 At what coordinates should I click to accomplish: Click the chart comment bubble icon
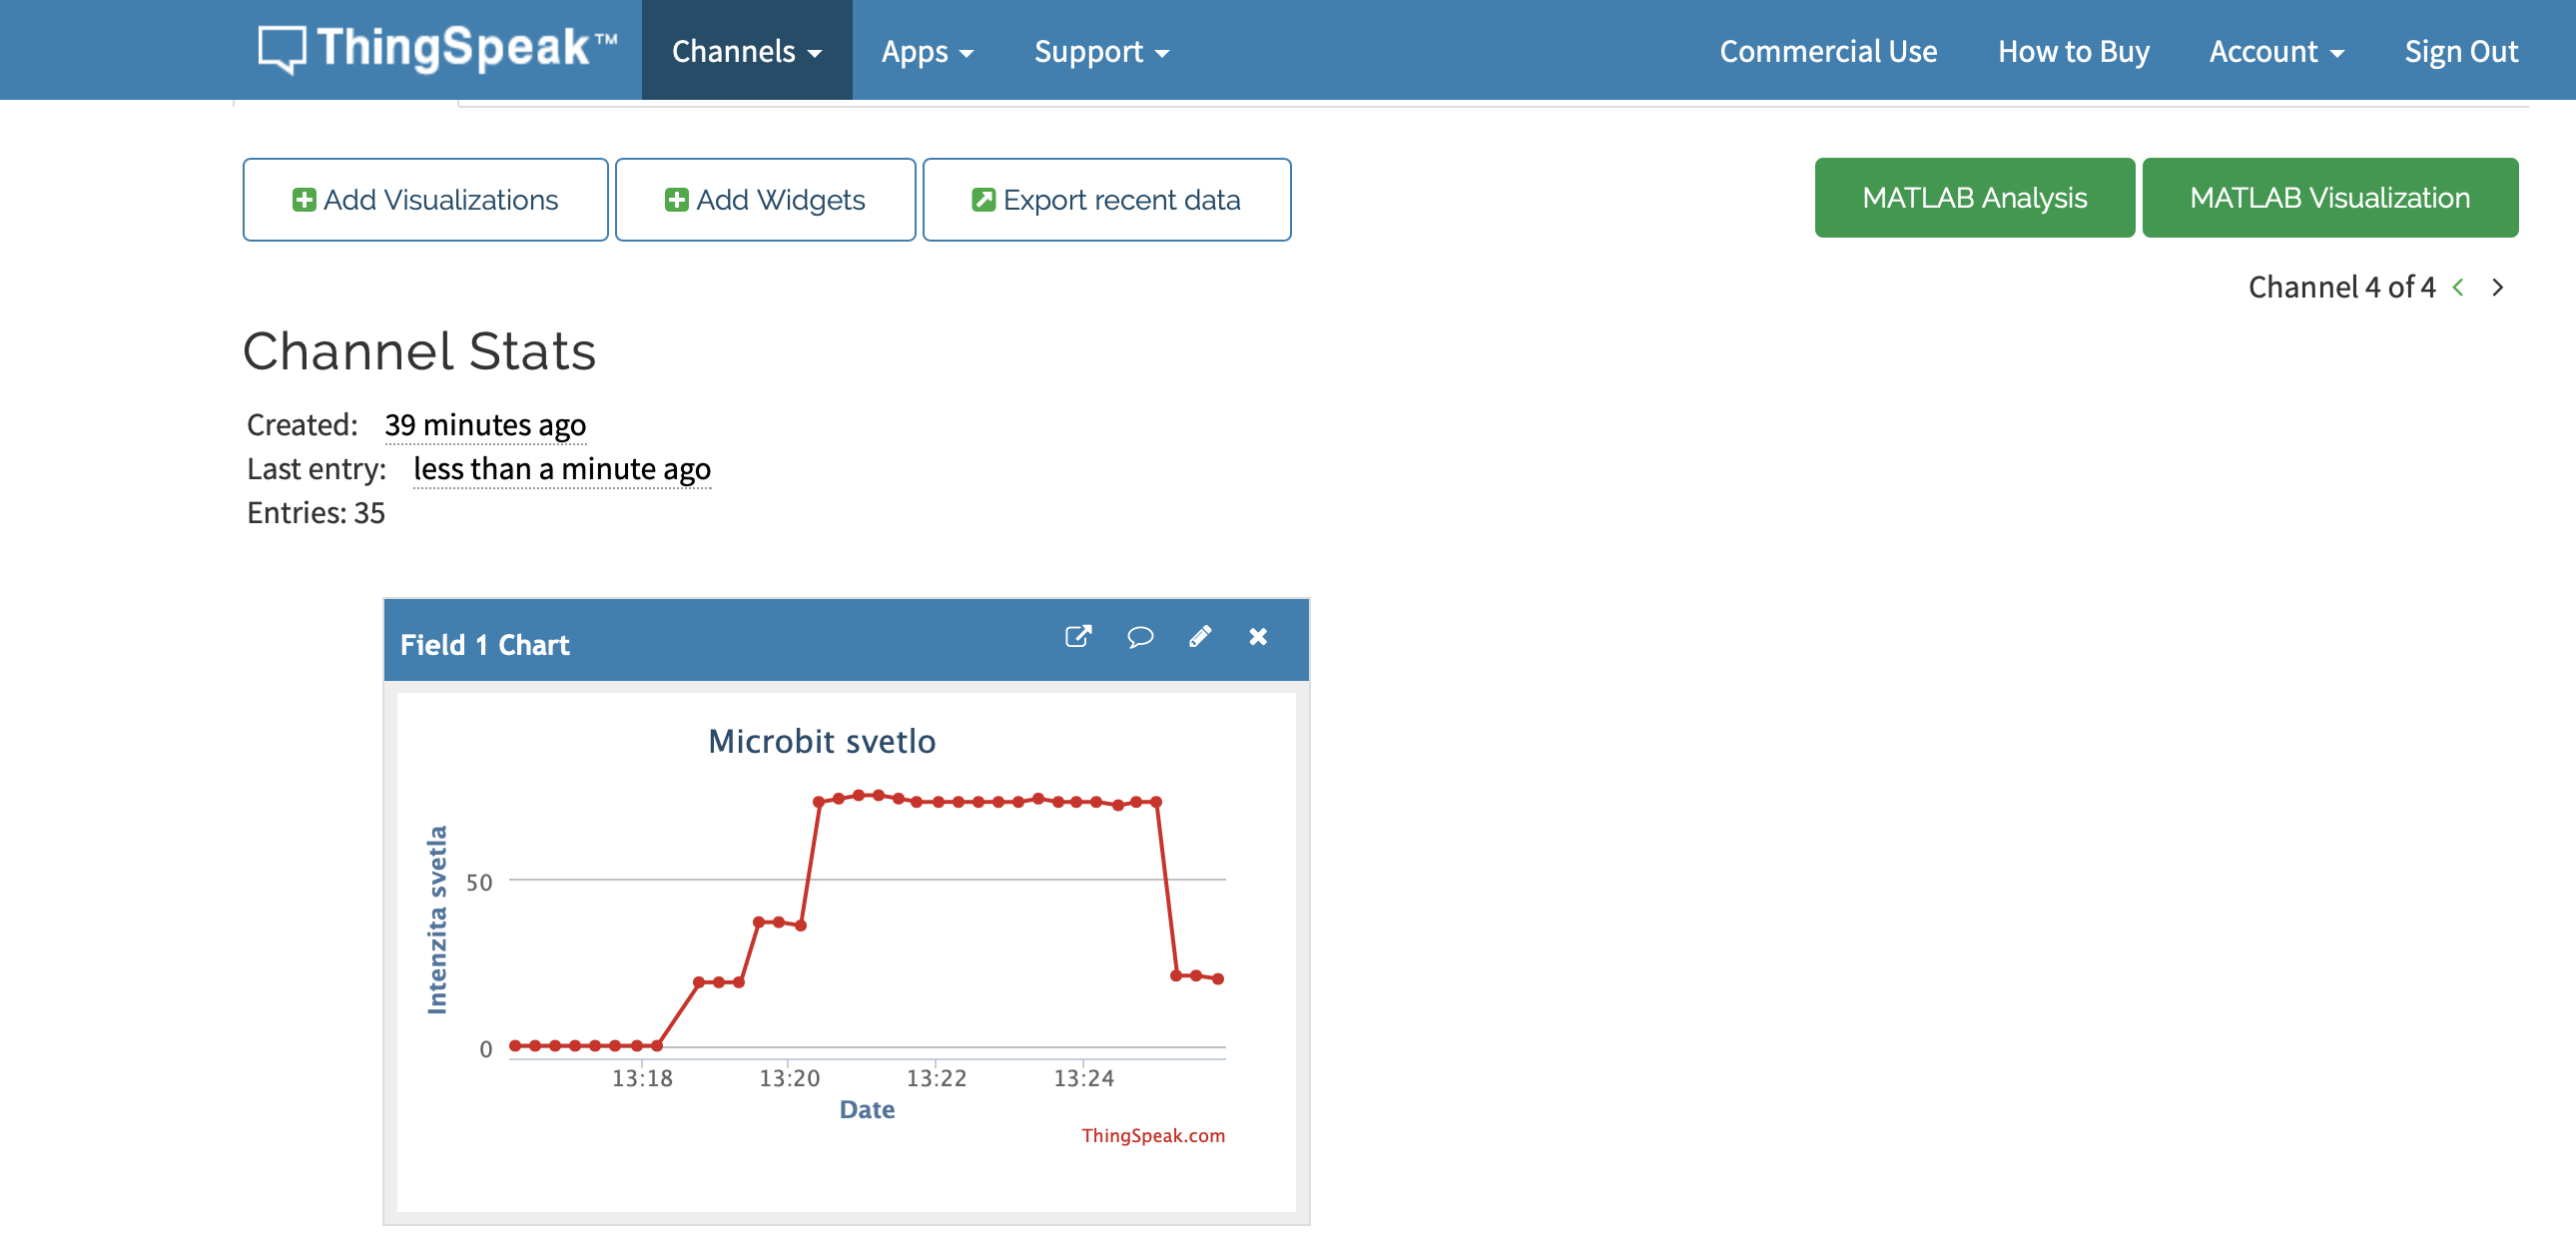click(x=1139, y=637)
